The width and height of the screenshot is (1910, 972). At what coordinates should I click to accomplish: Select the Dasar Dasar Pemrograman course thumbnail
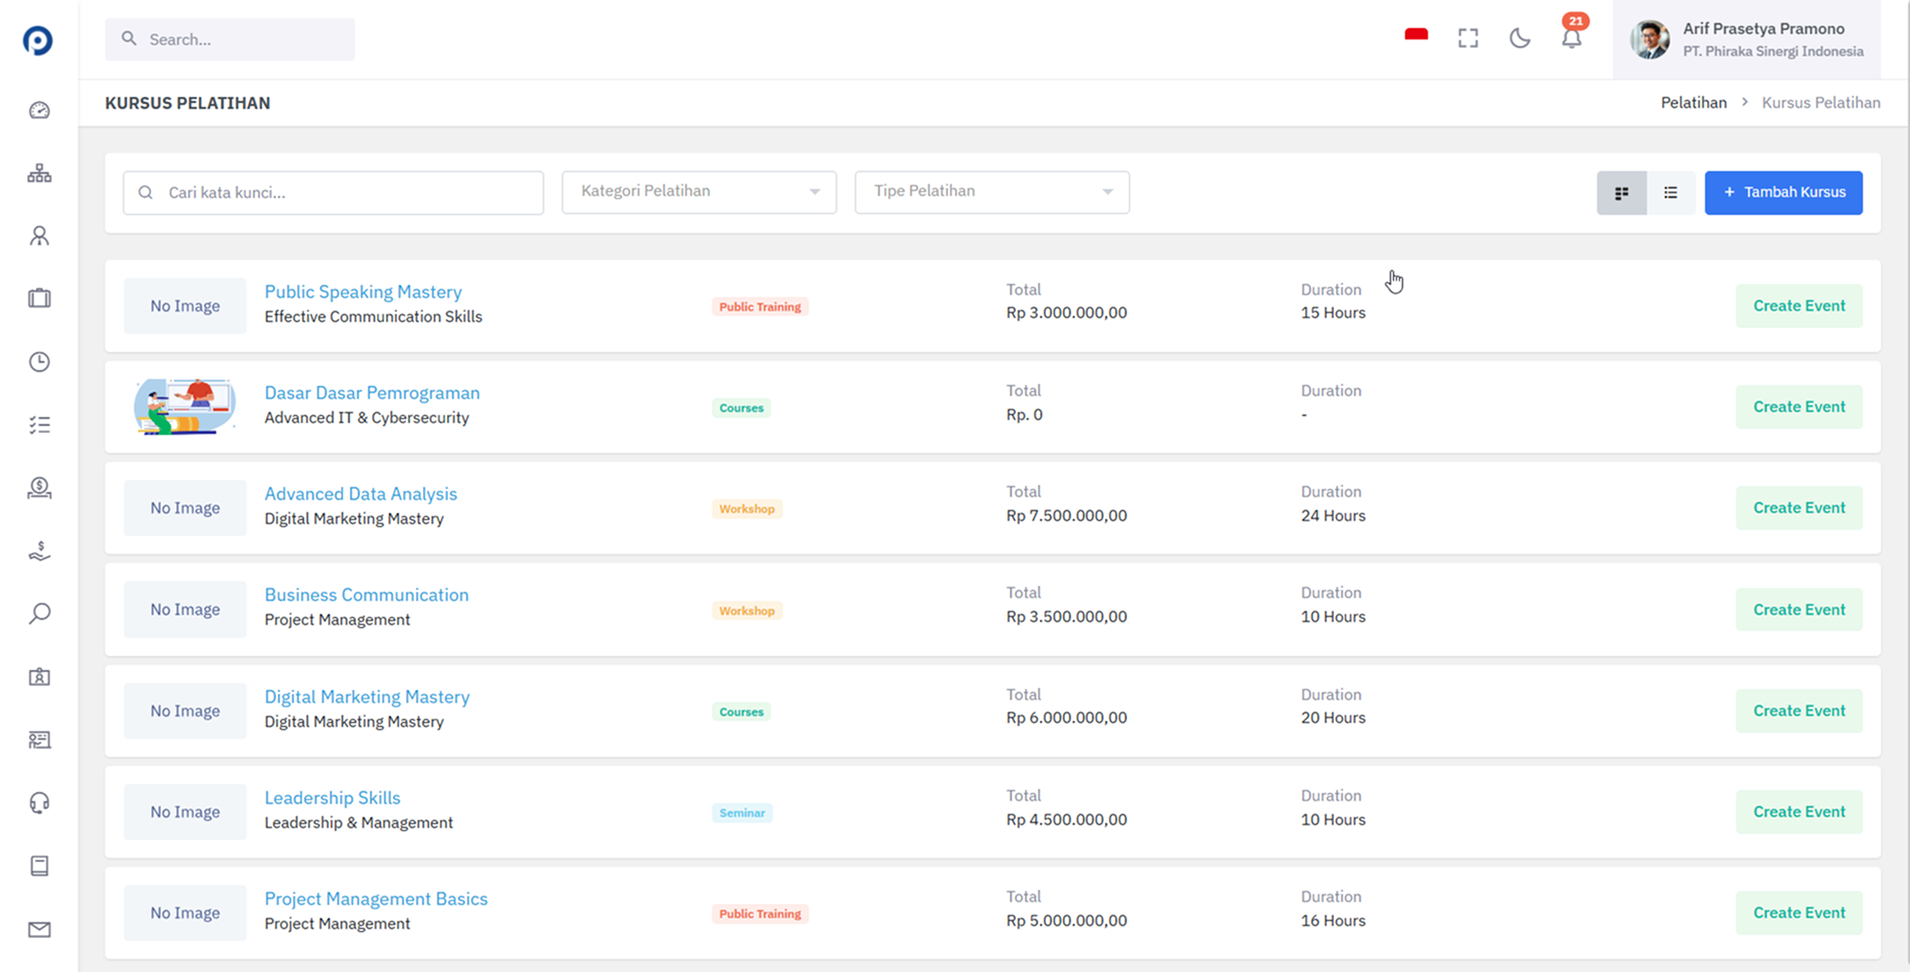click(x=185, y=407)
